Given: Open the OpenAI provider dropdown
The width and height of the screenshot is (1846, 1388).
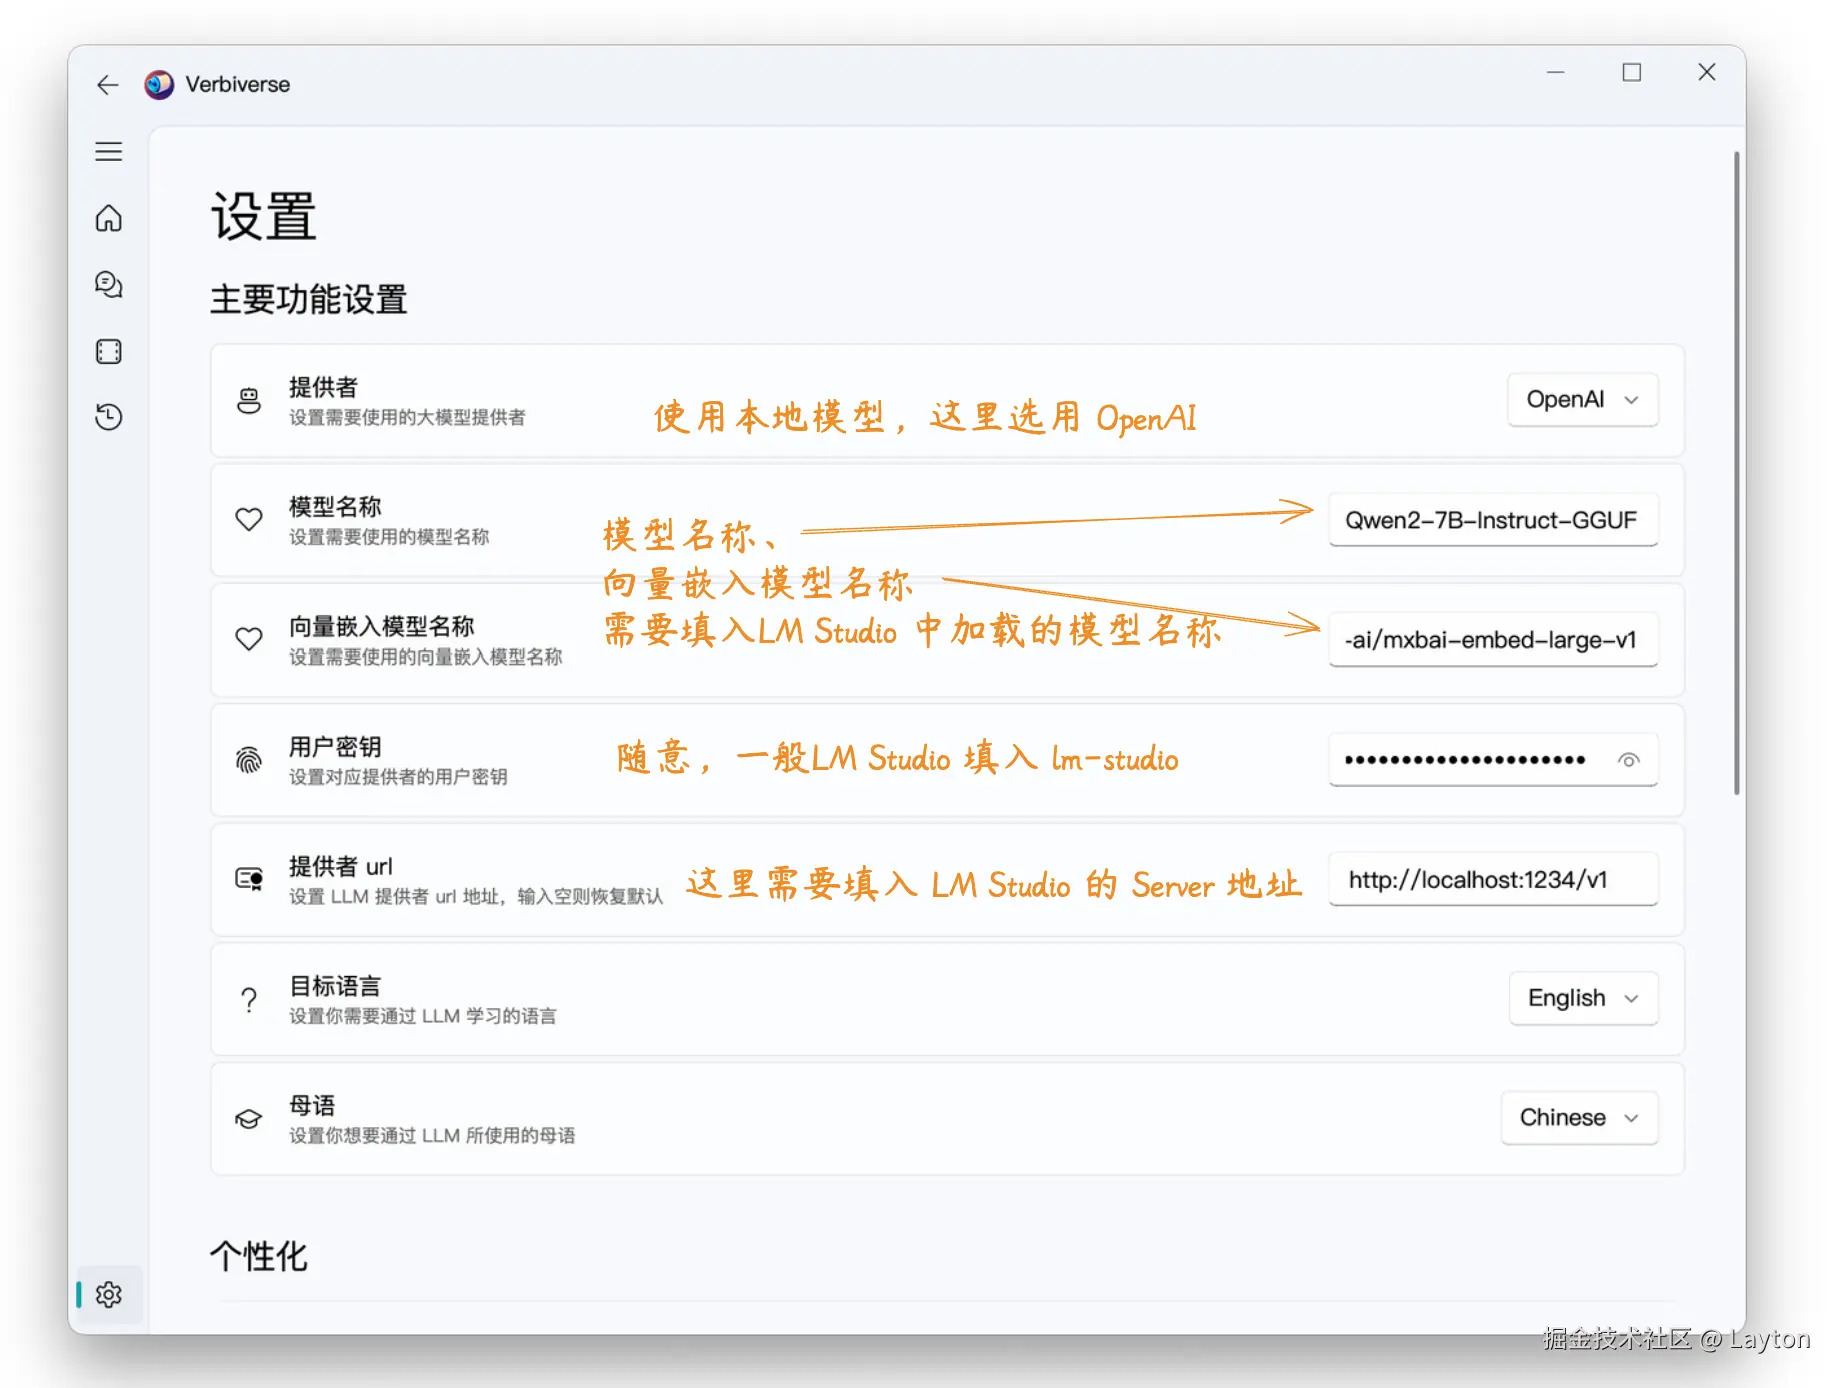Looking at the screenshot, I should (1583, 400).
